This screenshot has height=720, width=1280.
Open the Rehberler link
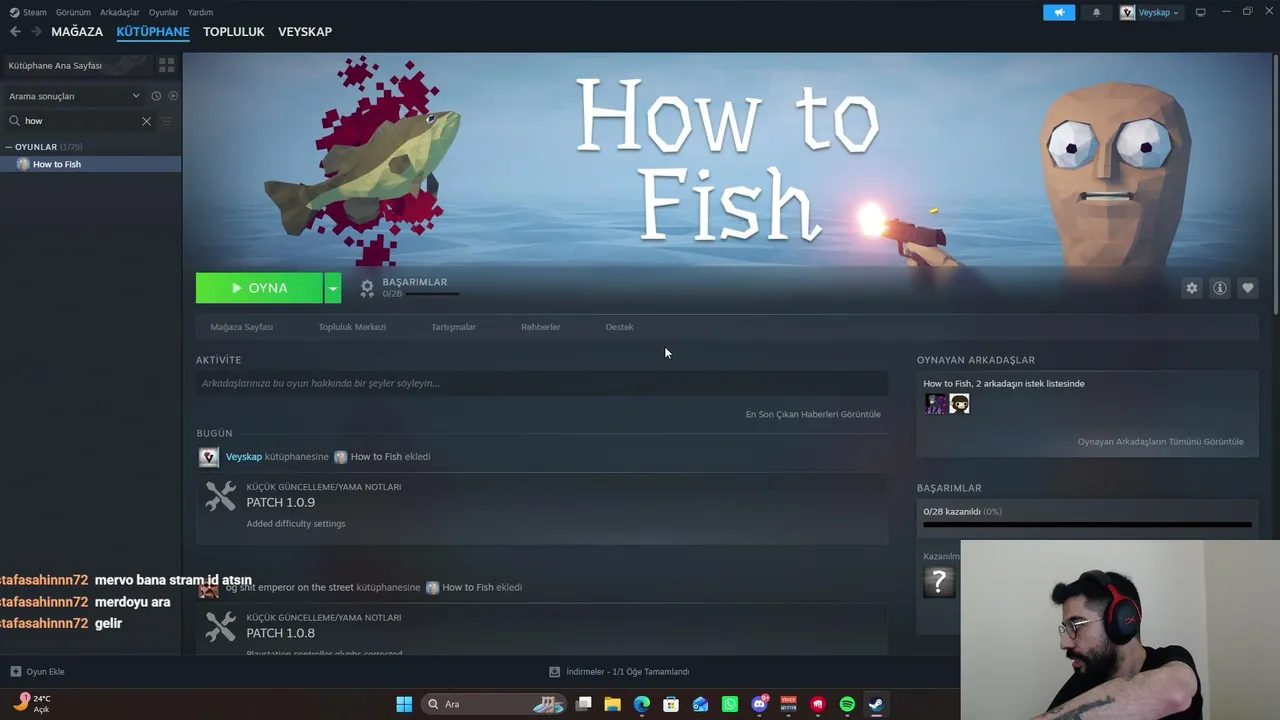[540, 327]
